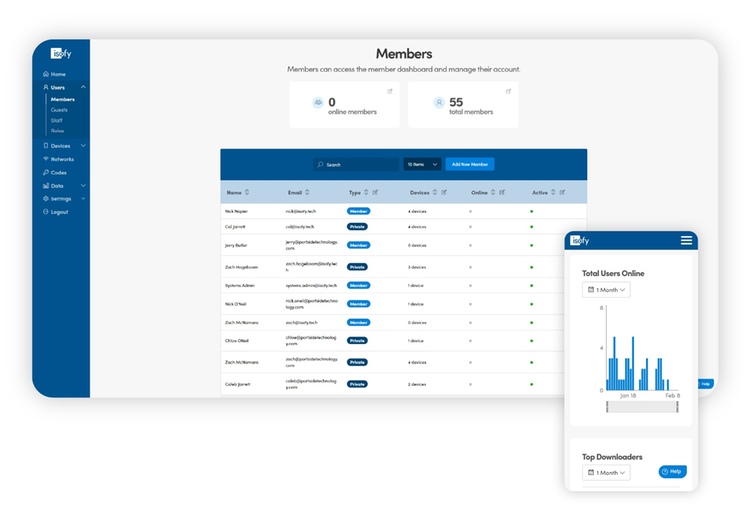Screen dimensions: 750x531
Task: Expand the Data sidebar section
Action: click(83, 186)
